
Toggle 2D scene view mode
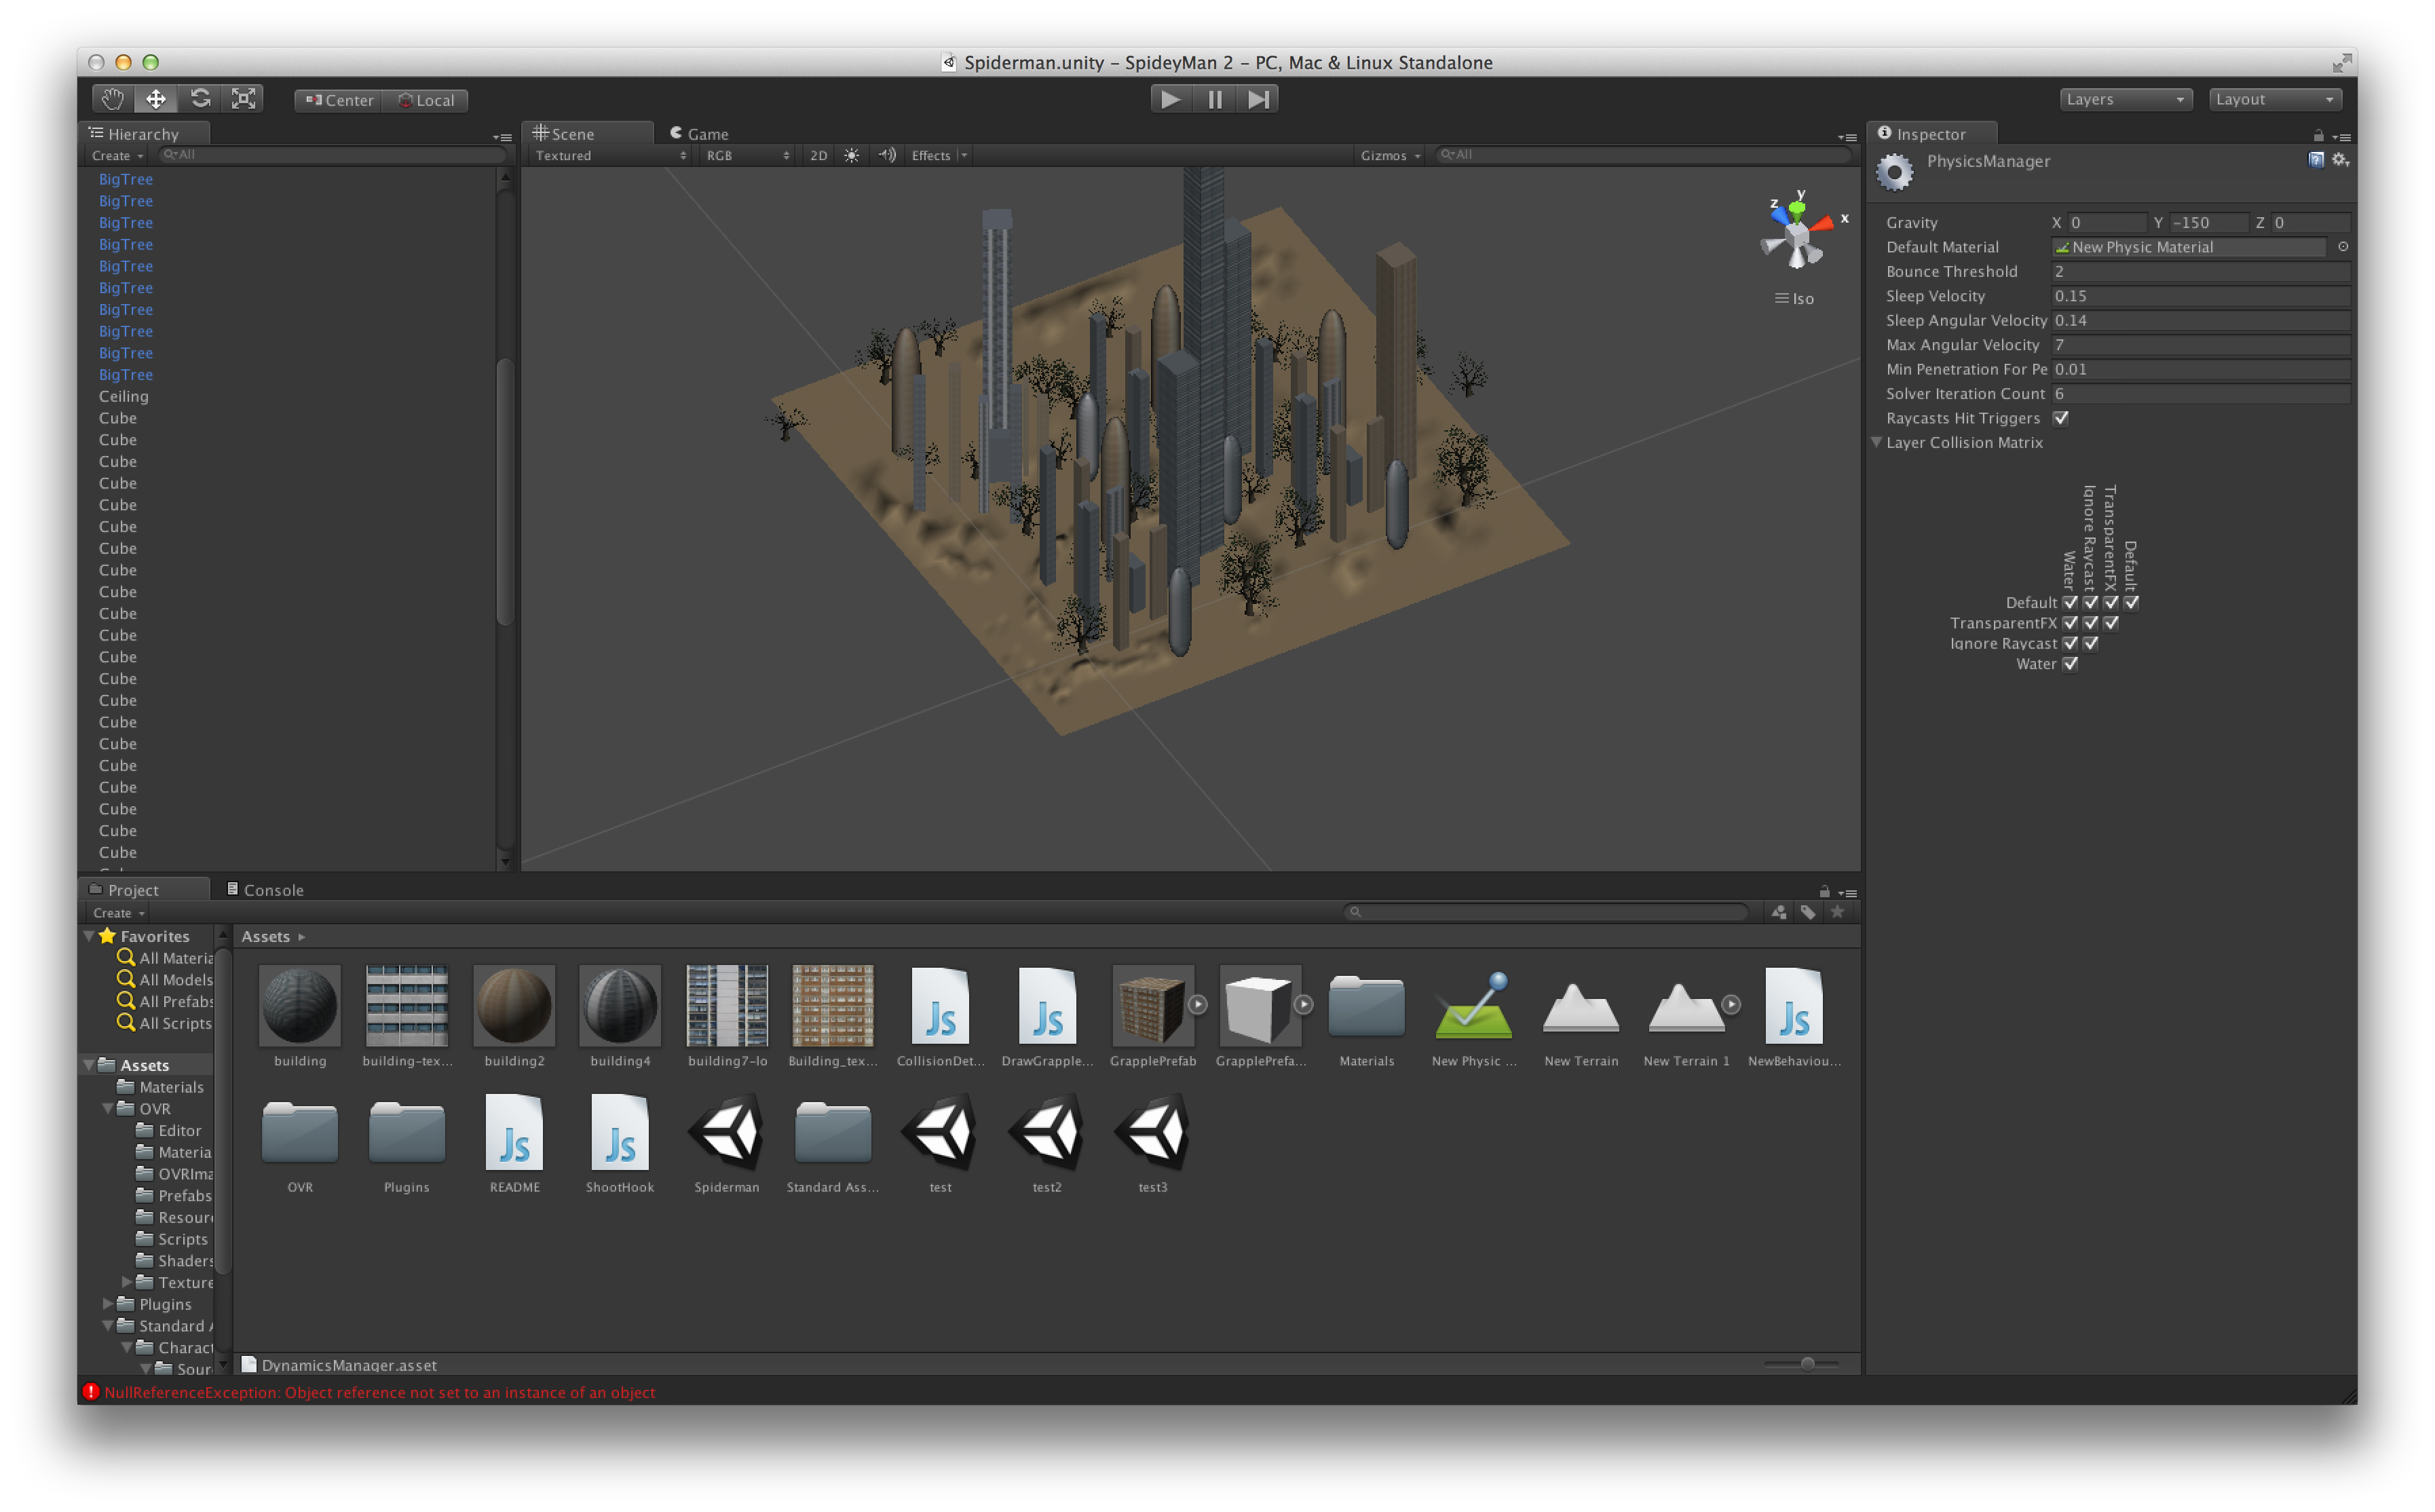click(x=818, y=155)
